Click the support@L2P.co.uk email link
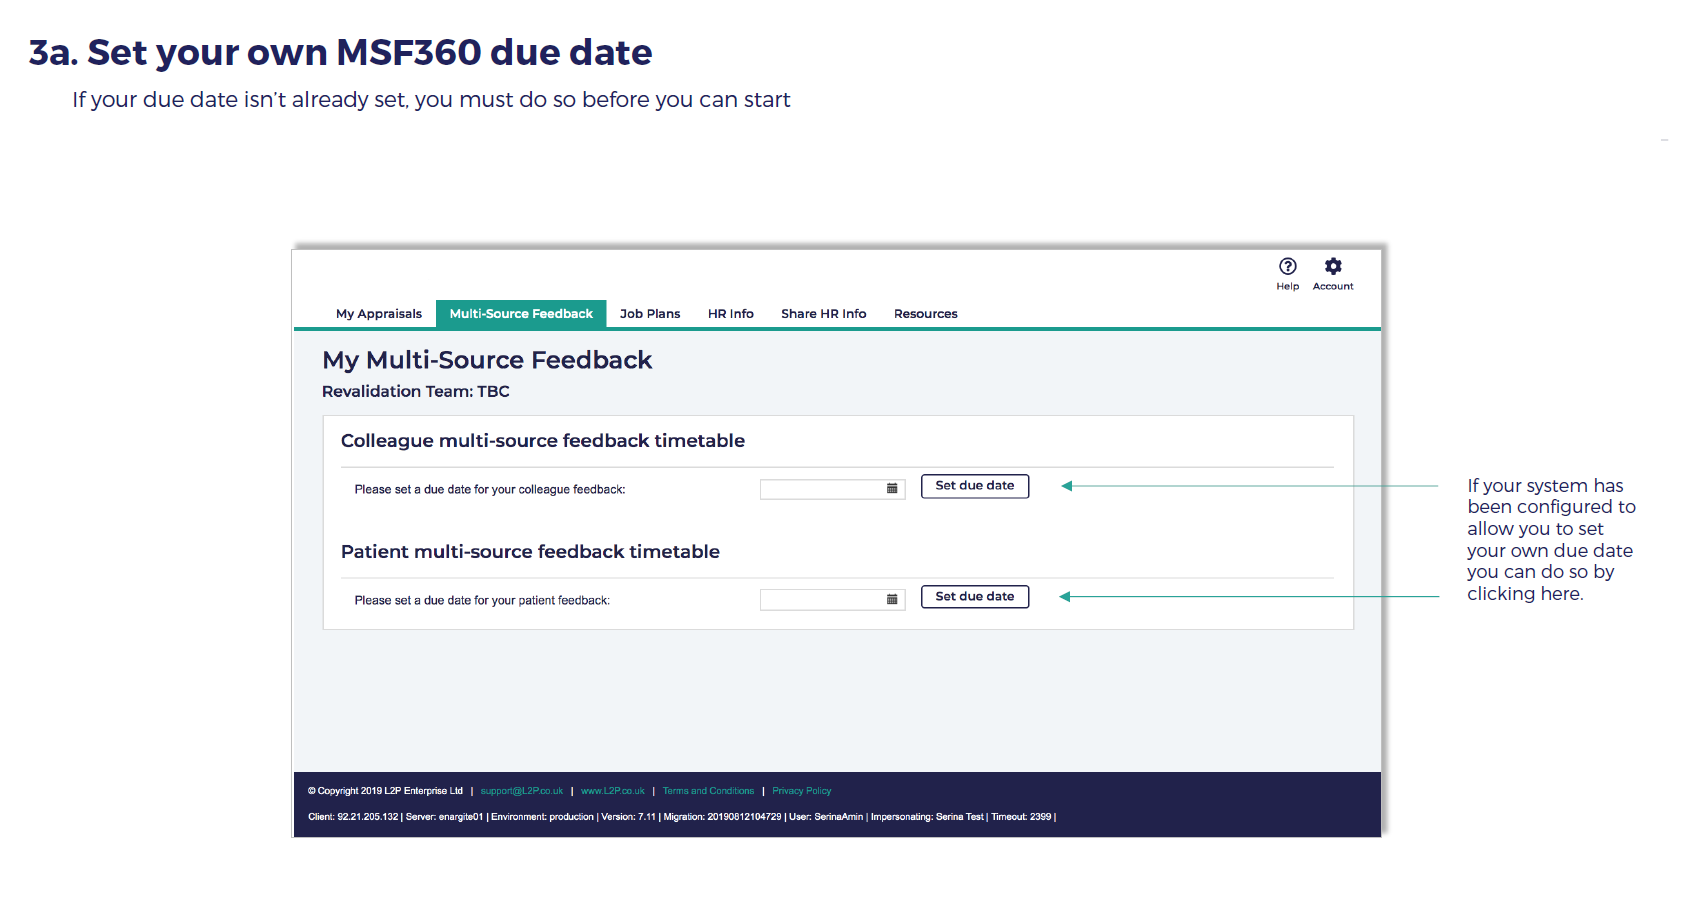The width and height of the screenshot is (1690, 915). 522,791
